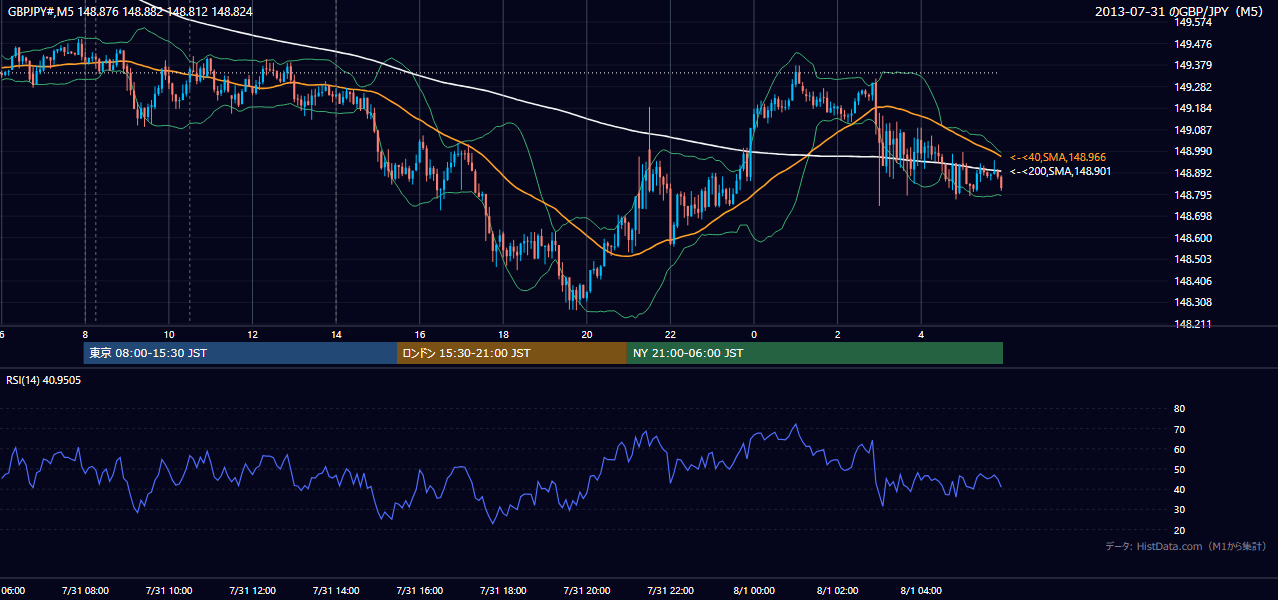Click hour label 22 under price chart
The height and width of the screenshot is (600, 1278).
[x=671, y=334]
